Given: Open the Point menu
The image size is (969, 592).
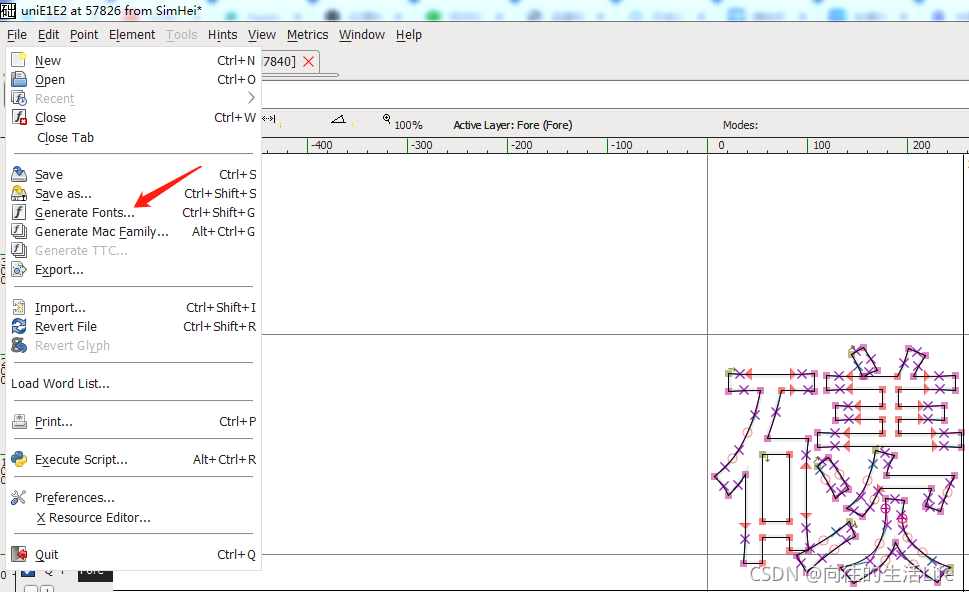Looking at the screenshot, I should pos(84,35).
